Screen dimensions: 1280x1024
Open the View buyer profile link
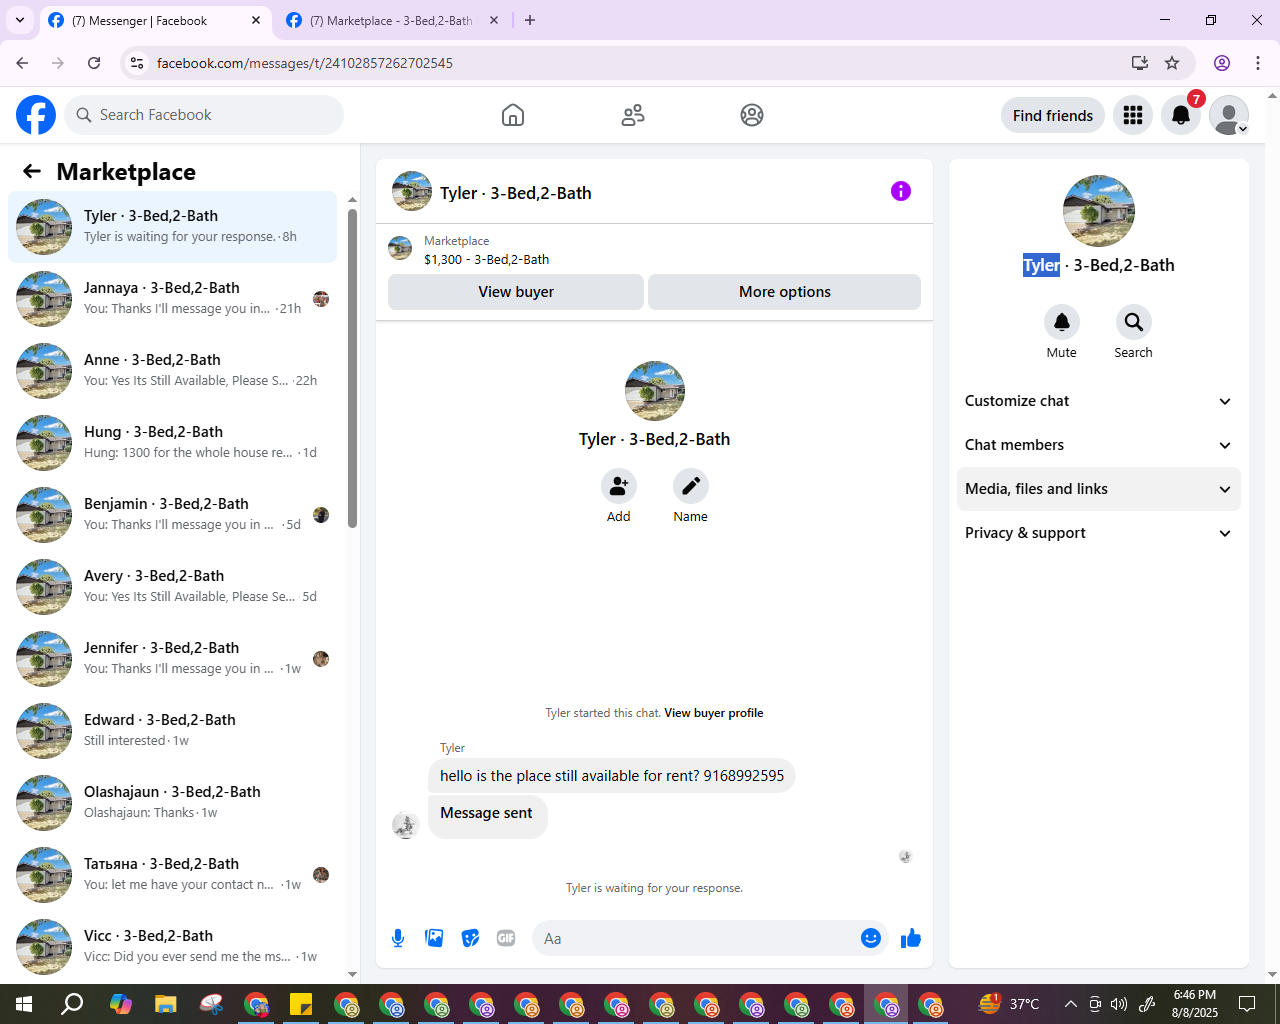[714, 713]
